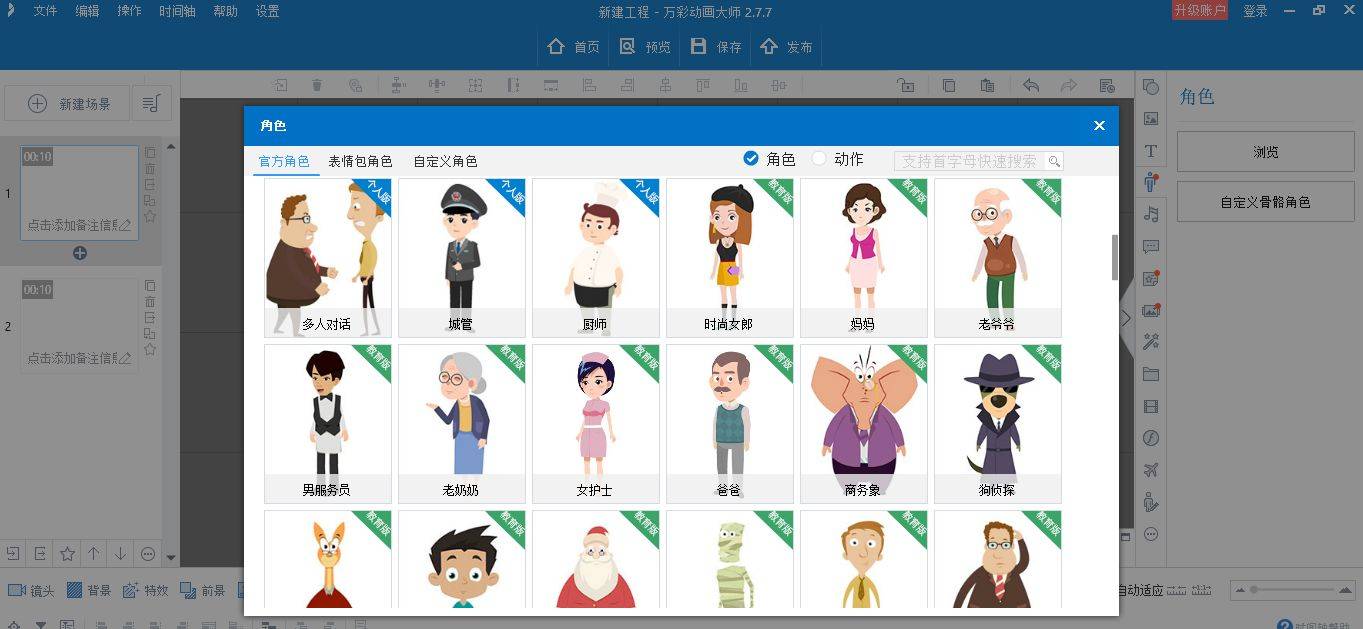
Task: Select the Text tool icon in sidebar
Action: (1151, 151)
